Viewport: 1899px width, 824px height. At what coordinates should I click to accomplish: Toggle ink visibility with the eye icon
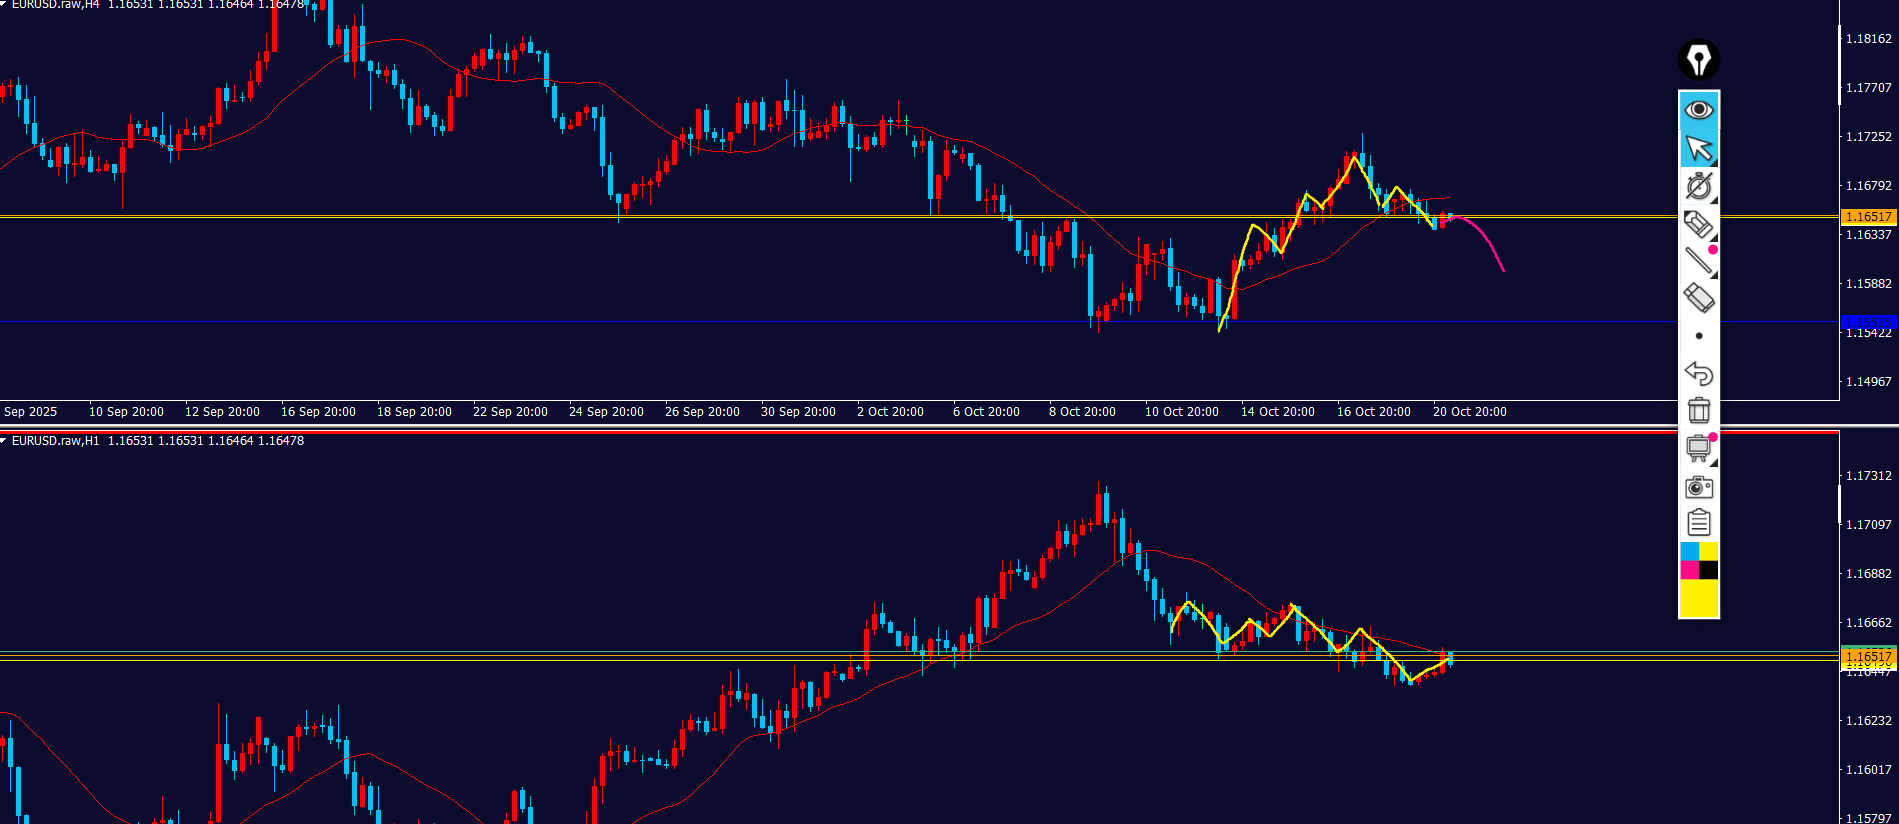(x=1698, y=109)
